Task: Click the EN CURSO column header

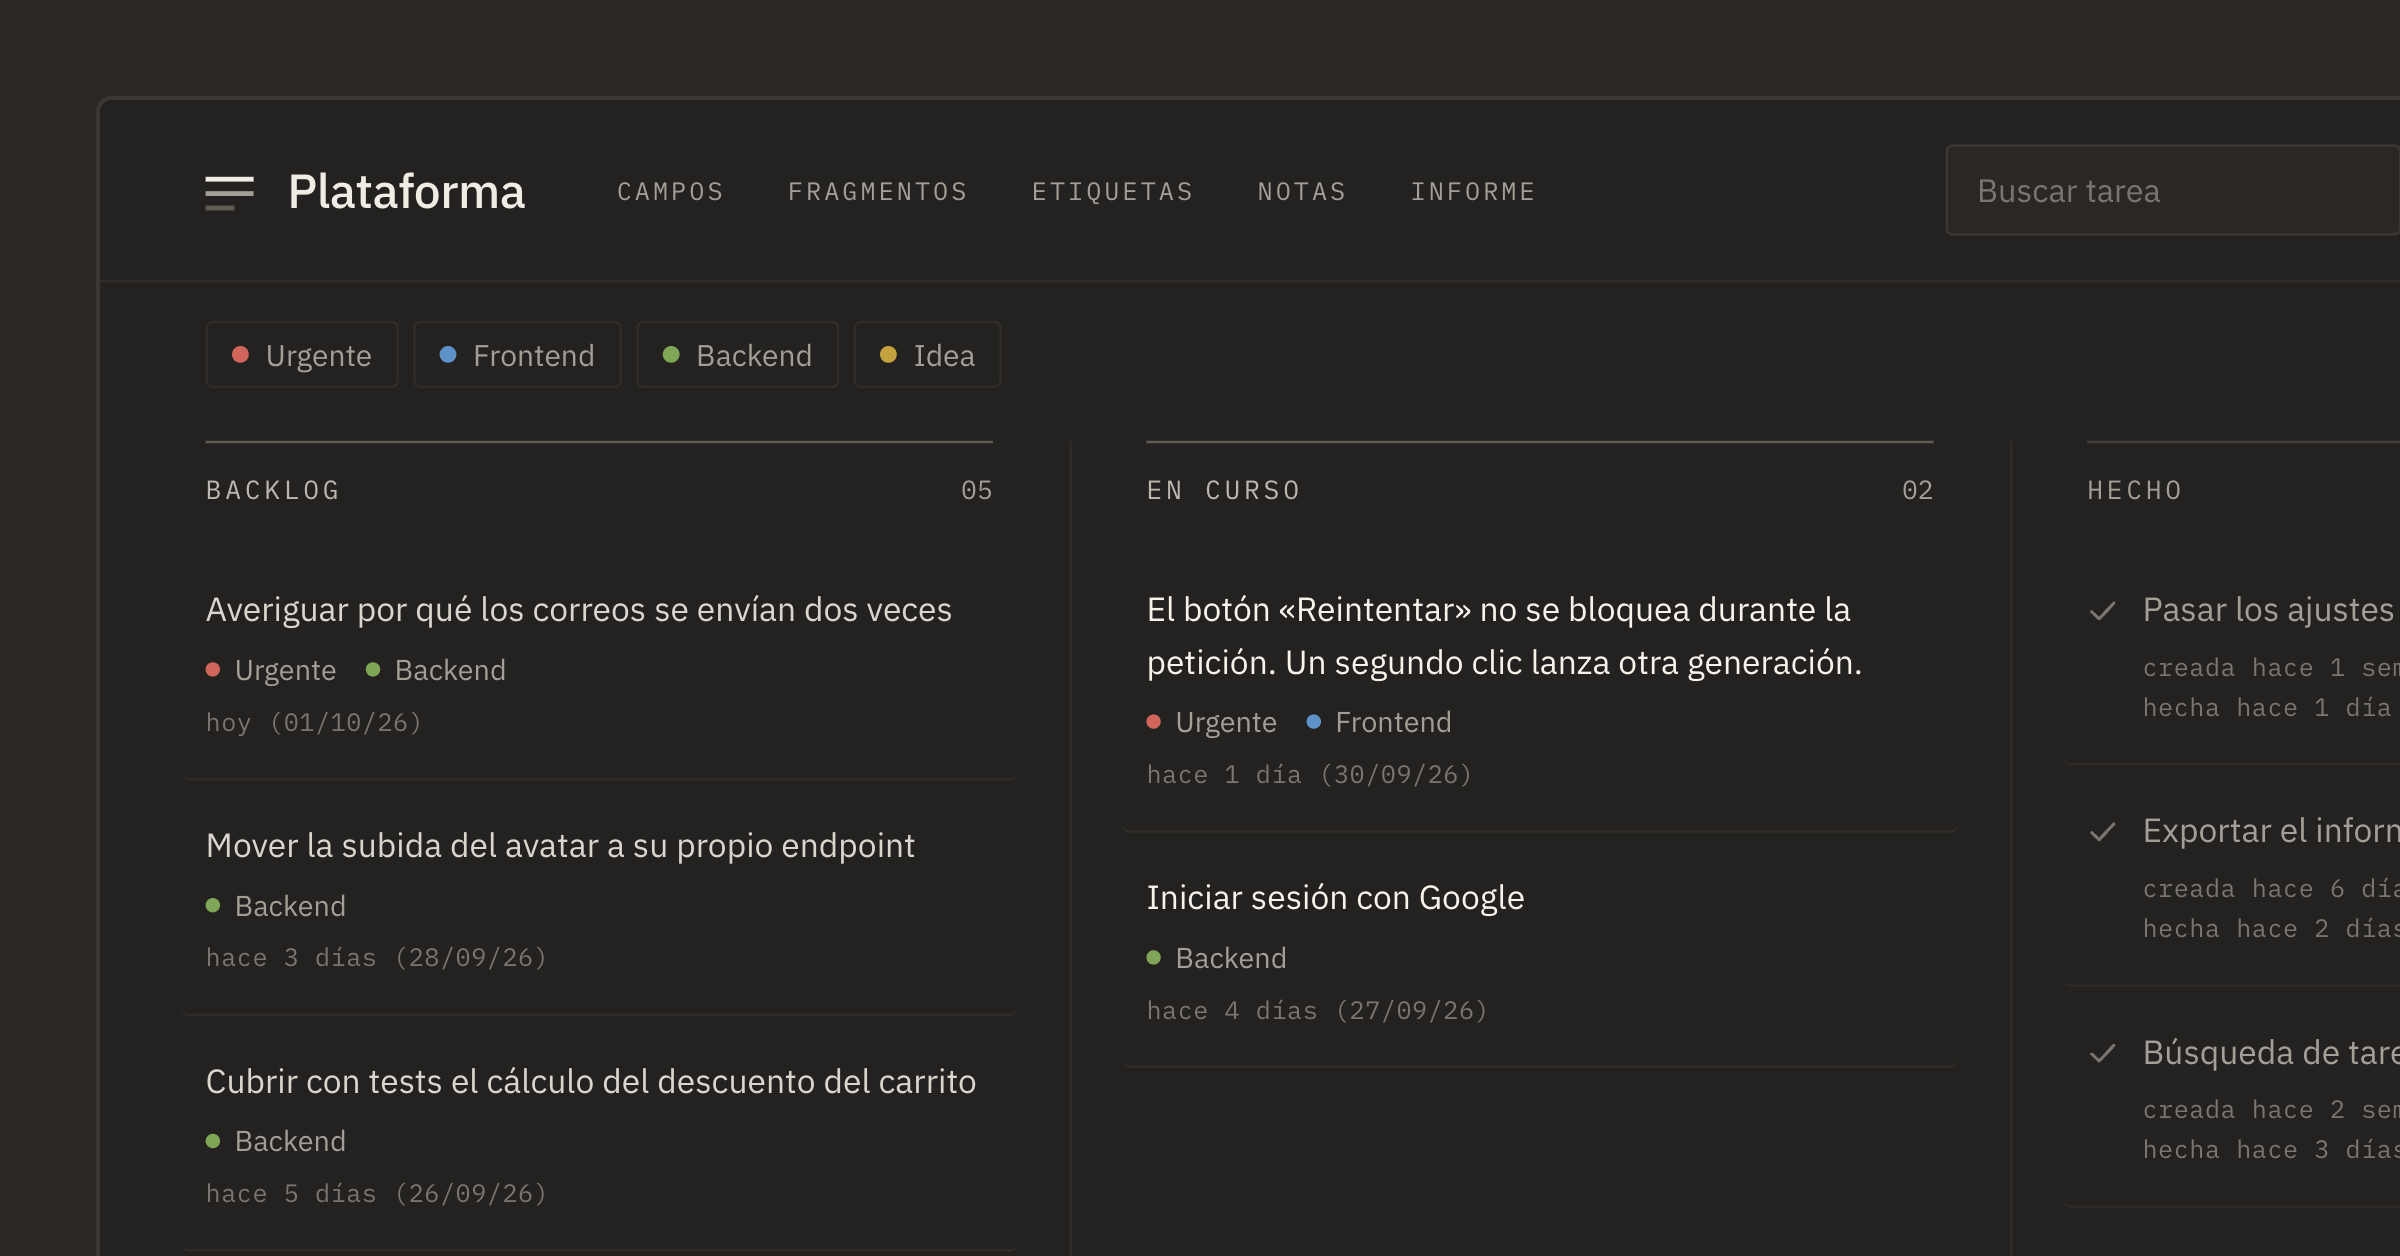Action: coord(1224,491)
